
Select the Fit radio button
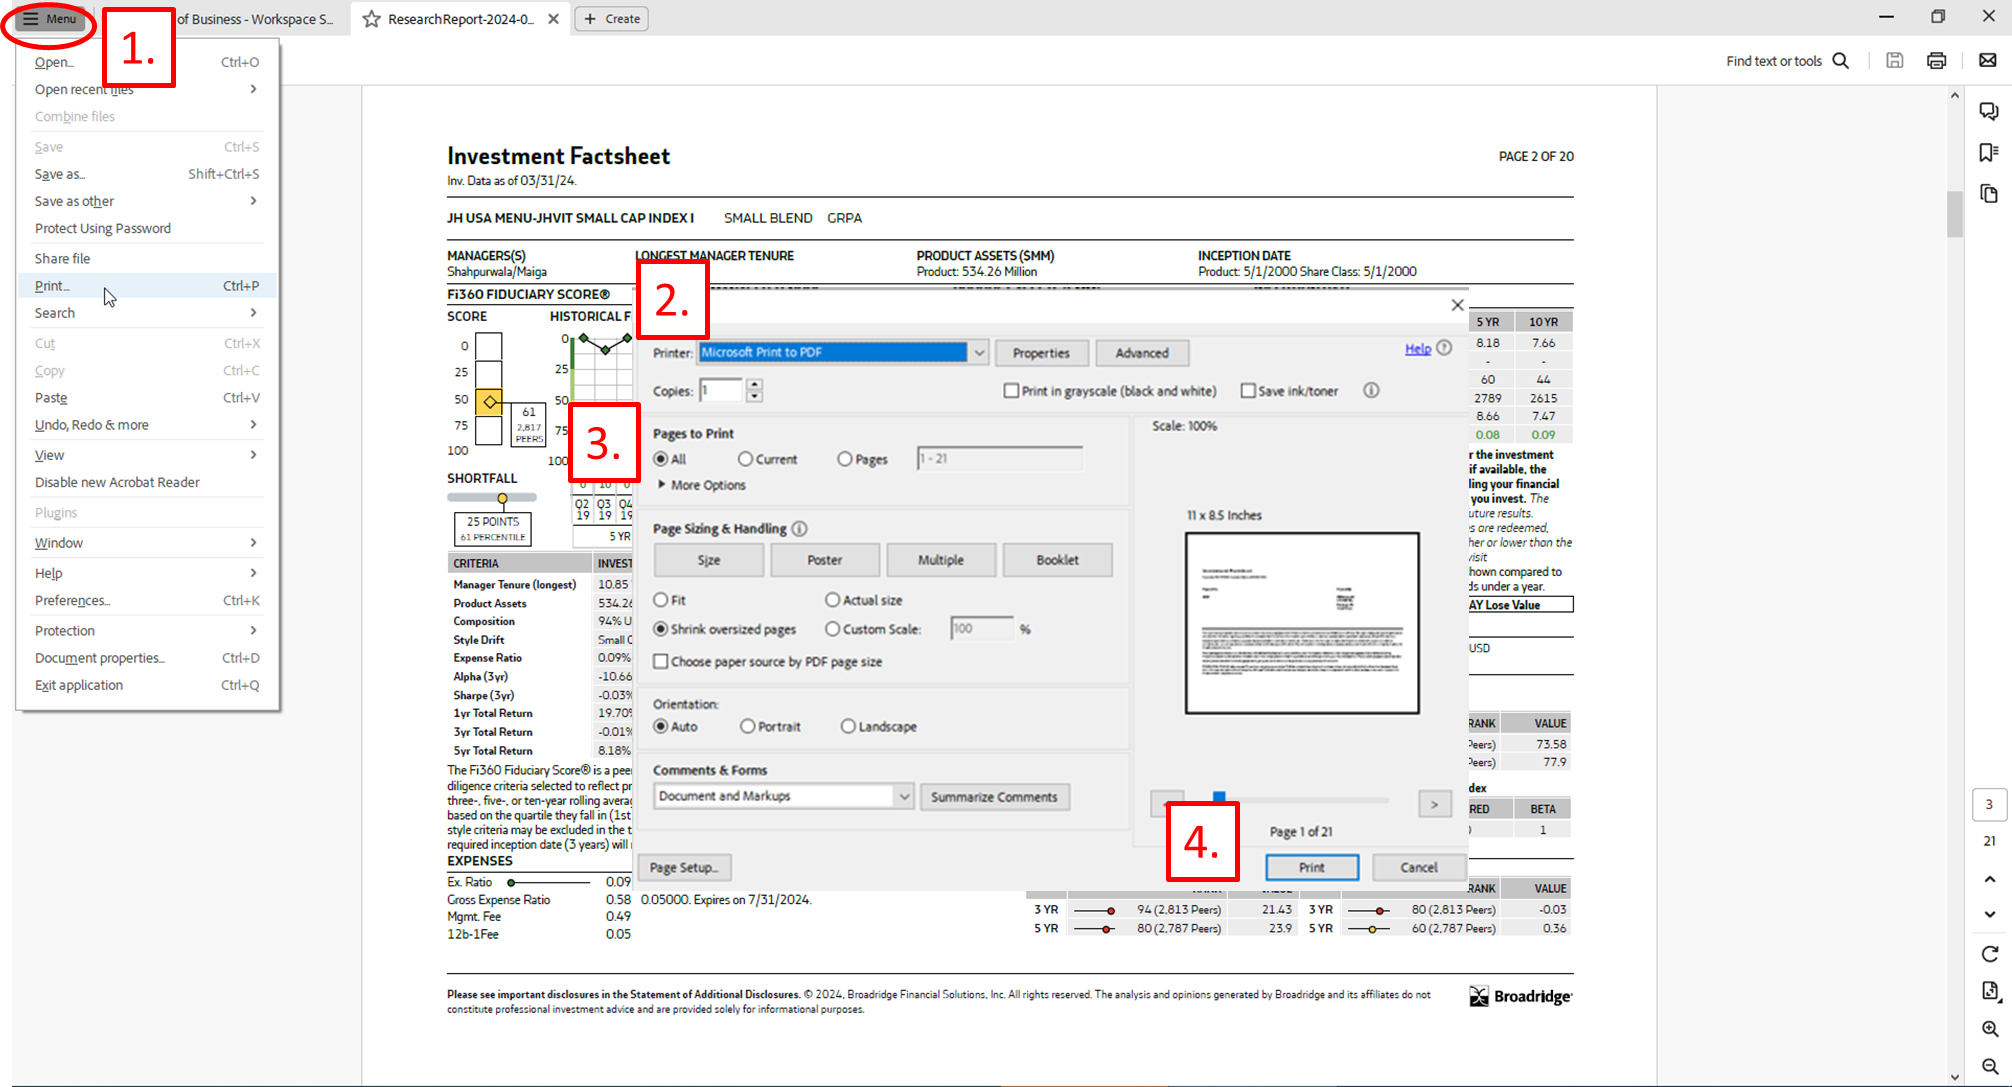[x=661, y=600]
